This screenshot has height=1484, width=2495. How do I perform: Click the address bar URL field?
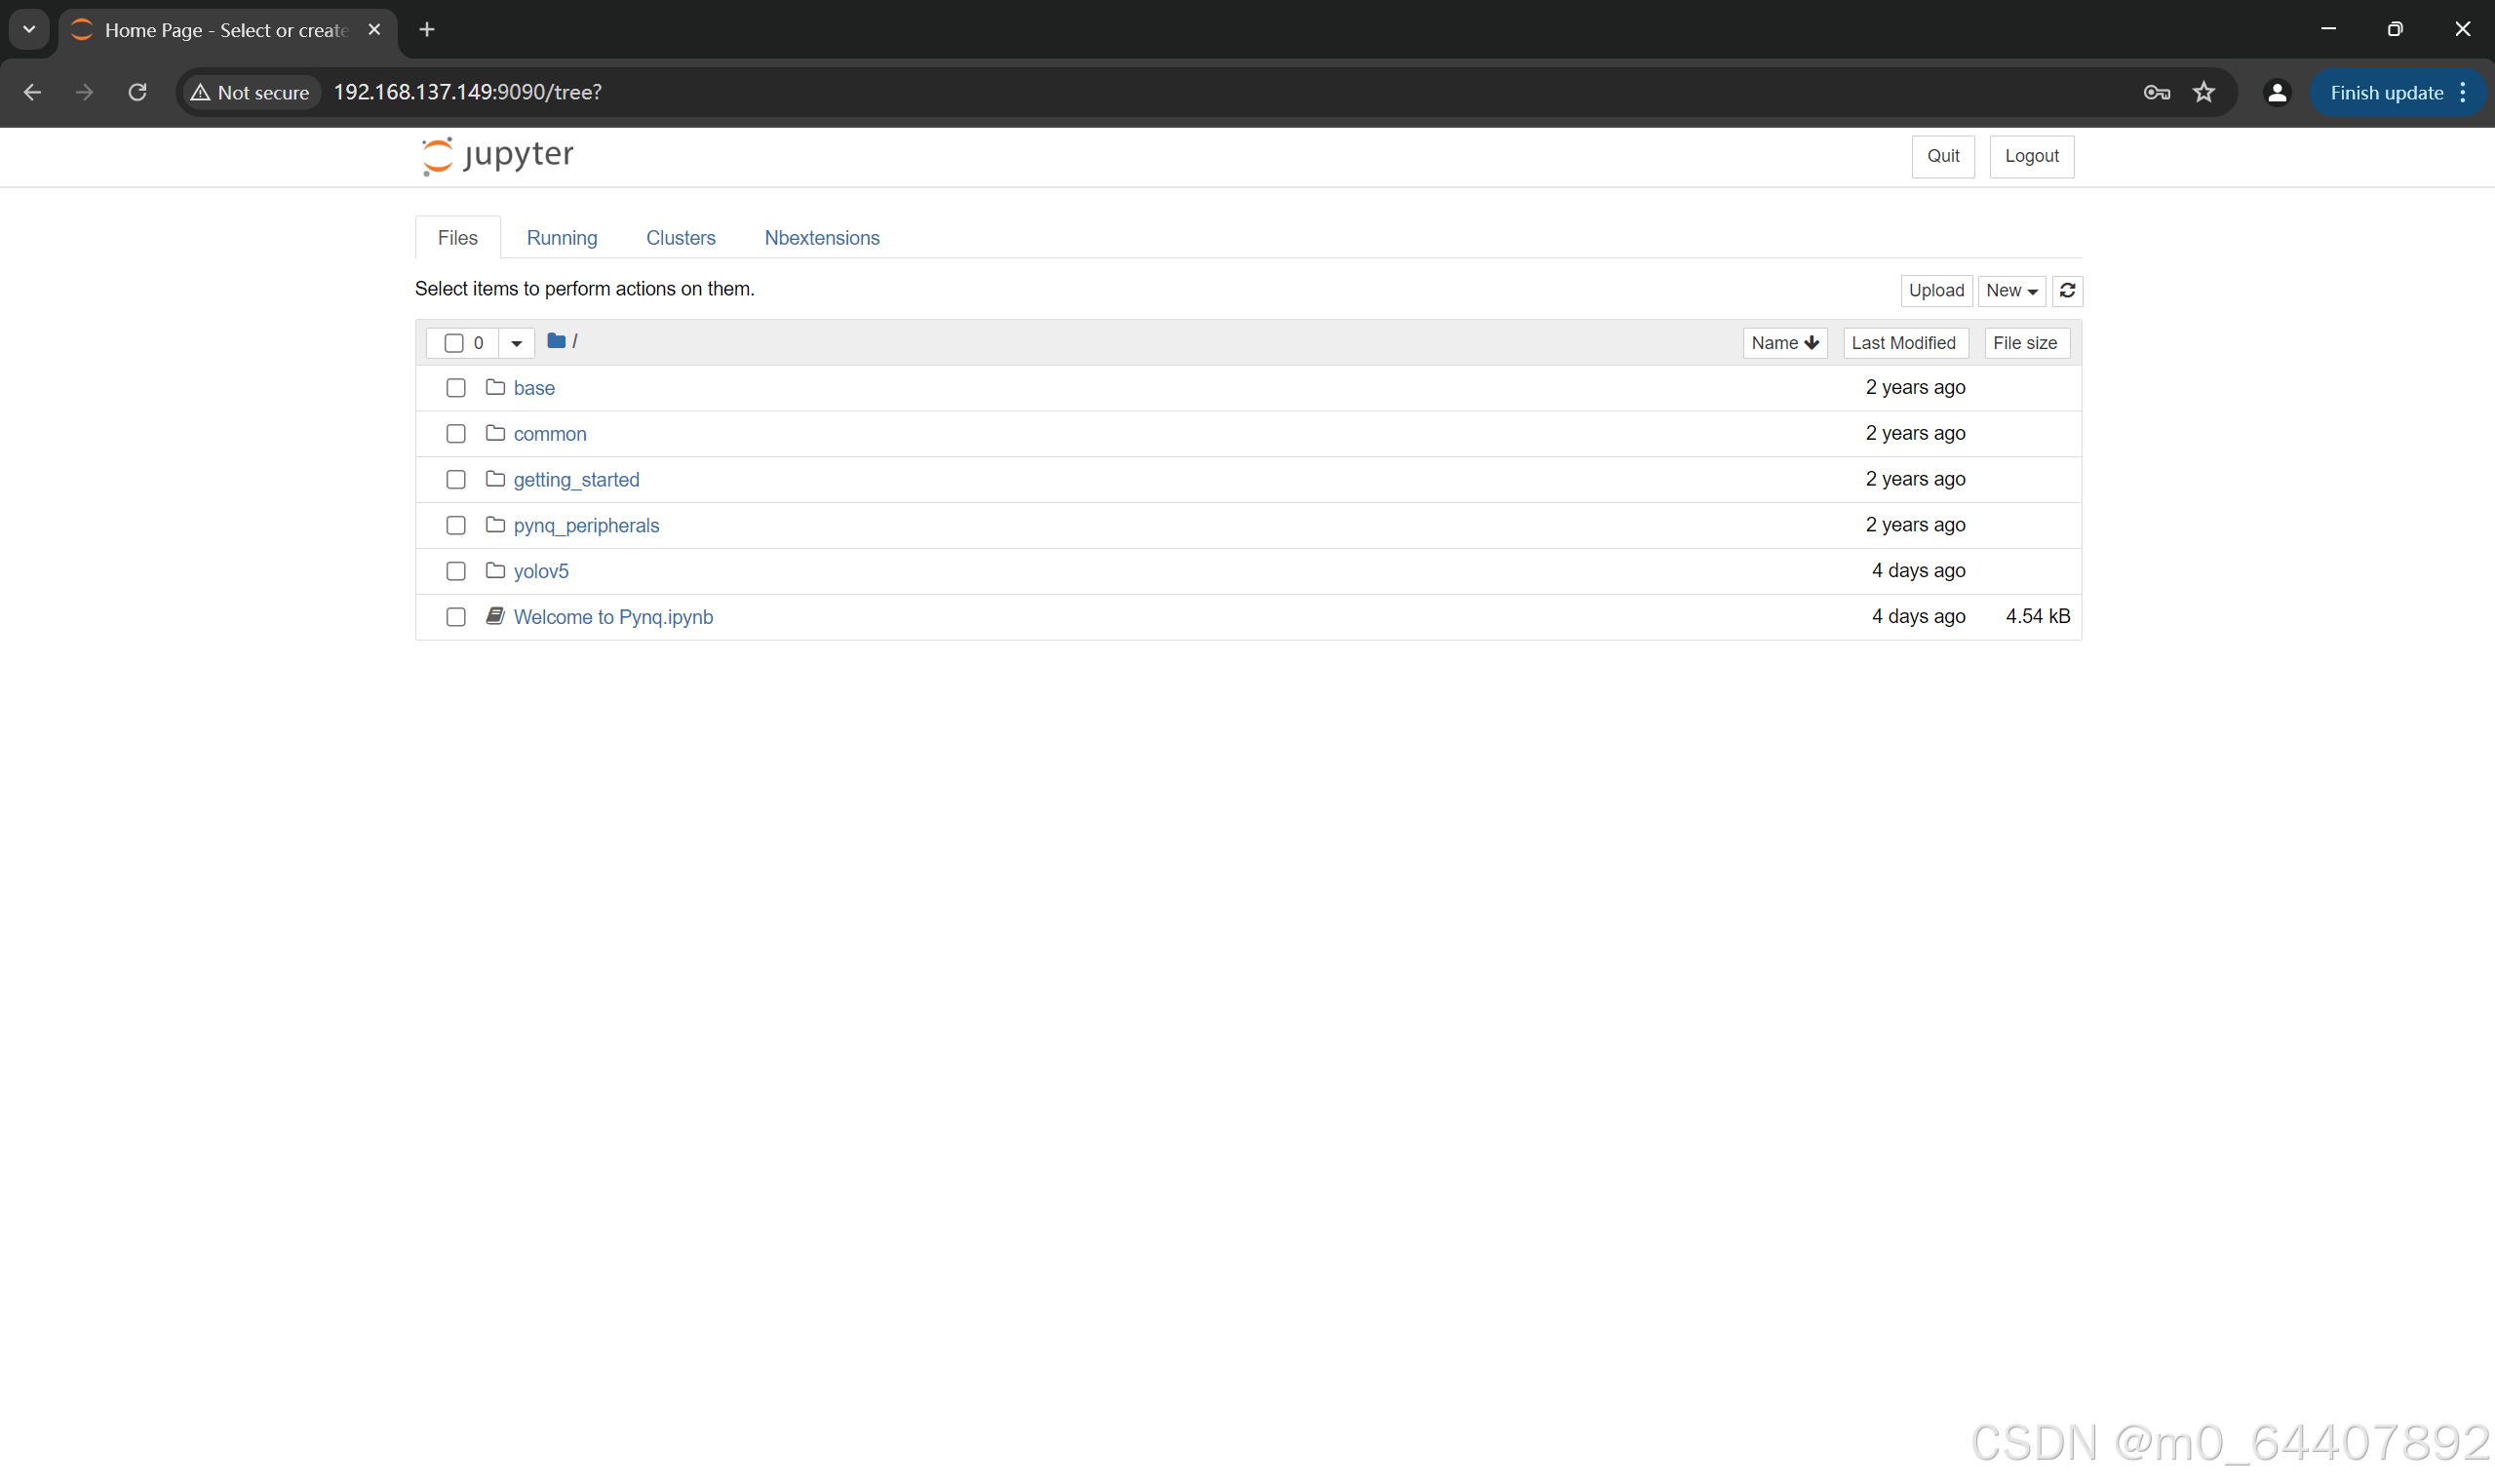pos(1200,92)
